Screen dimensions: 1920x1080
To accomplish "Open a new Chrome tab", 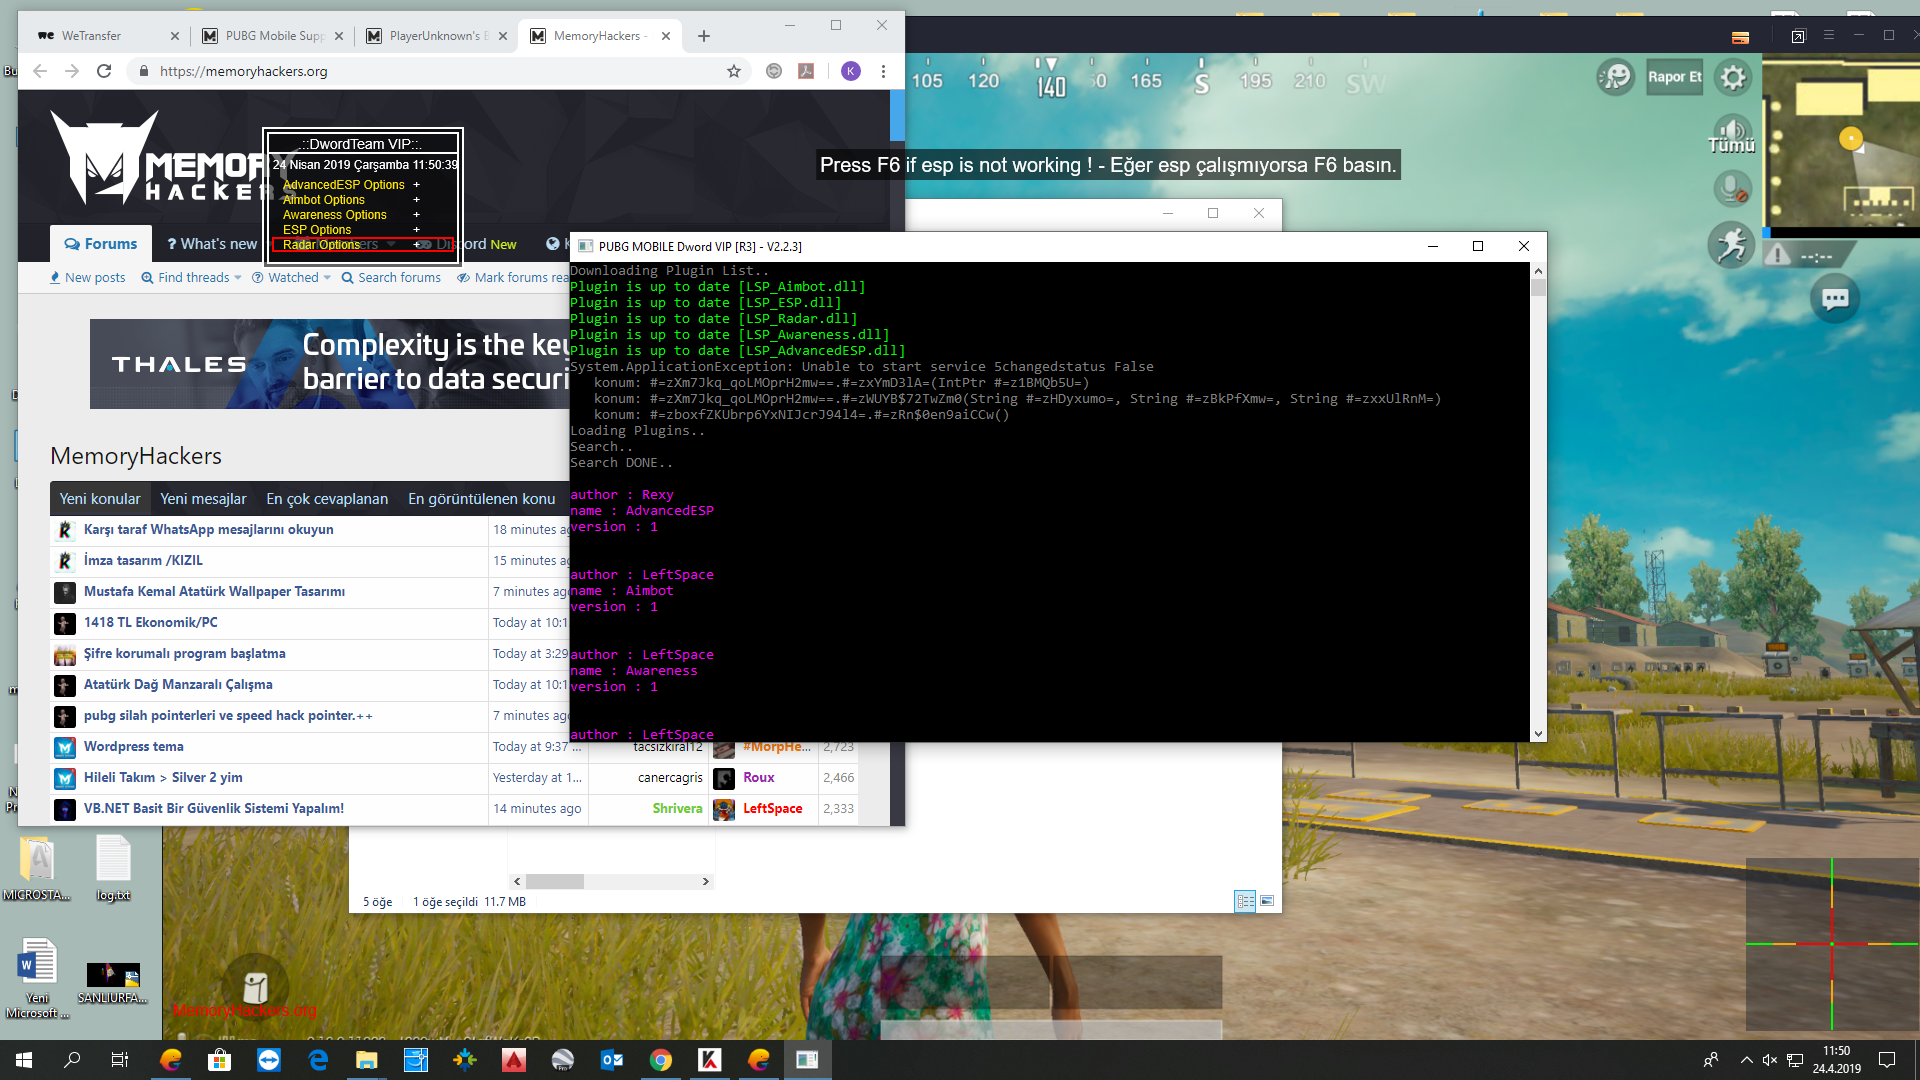I will point(704,36).
